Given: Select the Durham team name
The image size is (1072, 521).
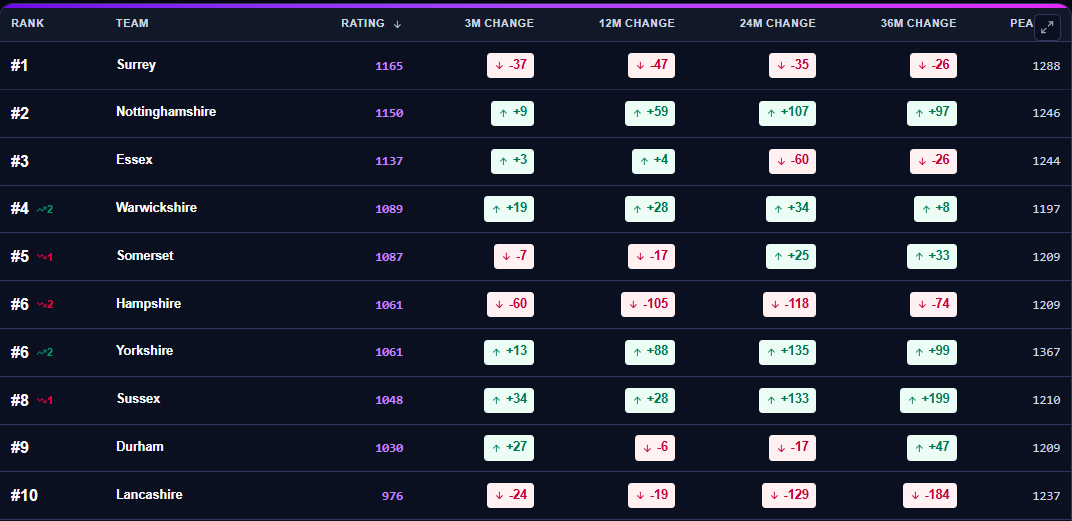Looking at the screenshot, I should 140,446.
